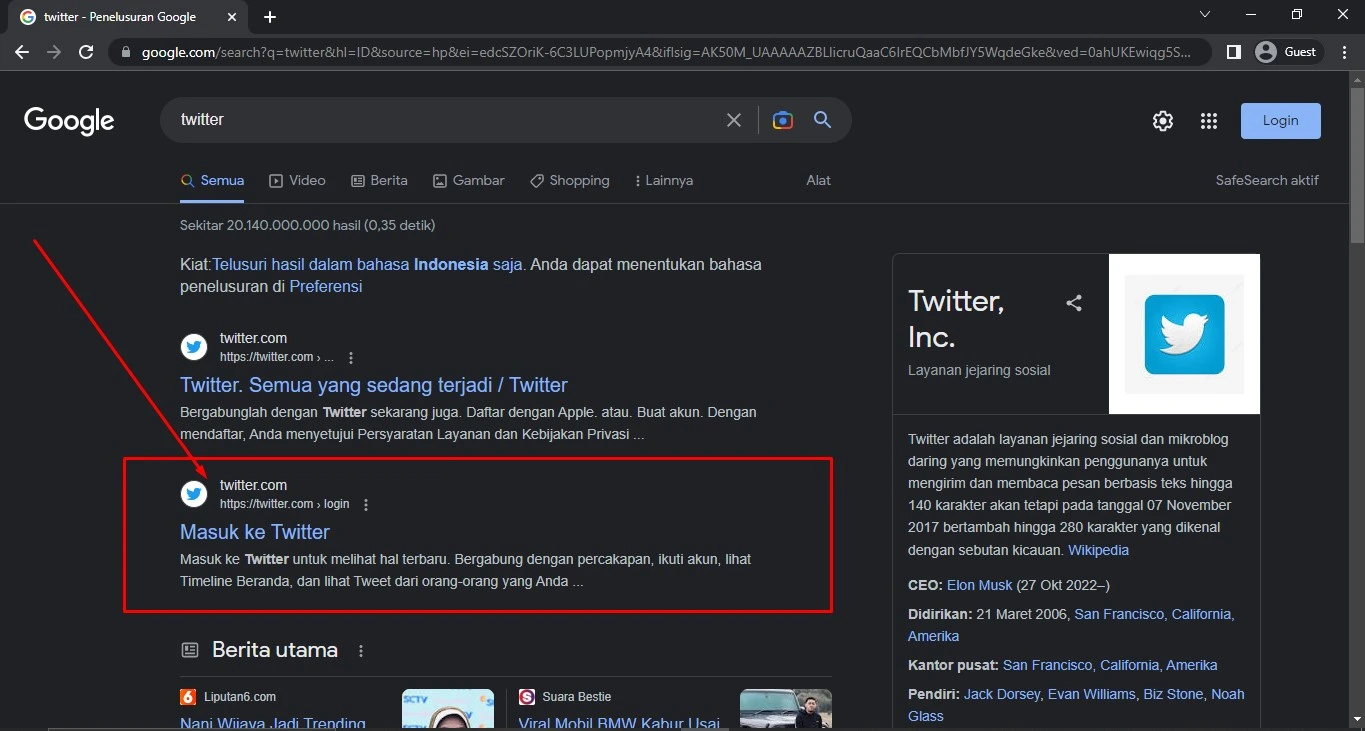Click the Kantor pusat label
Screen dimensions: 1365x731
click(953, 665)
